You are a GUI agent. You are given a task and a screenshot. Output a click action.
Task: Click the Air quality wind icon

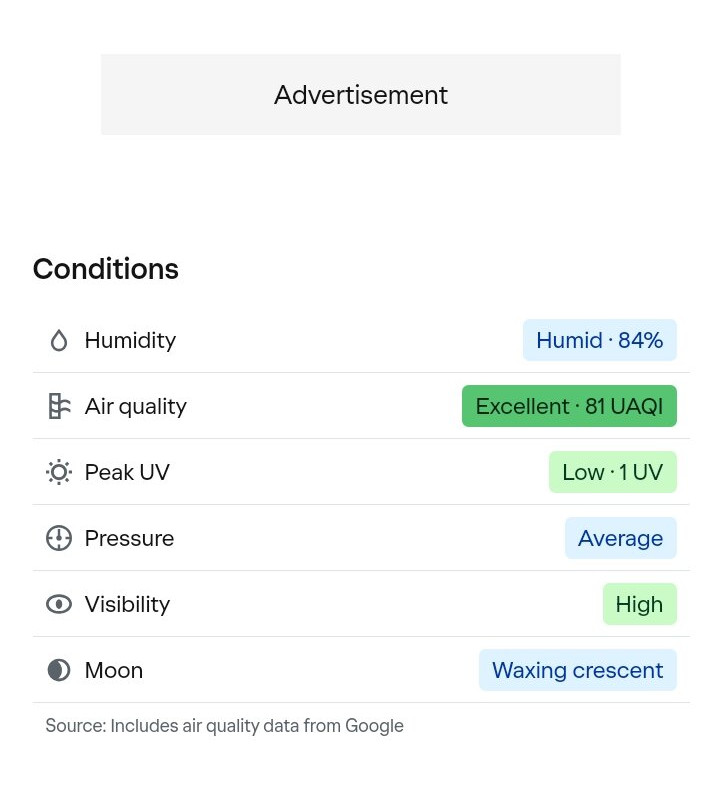[59, 406]
